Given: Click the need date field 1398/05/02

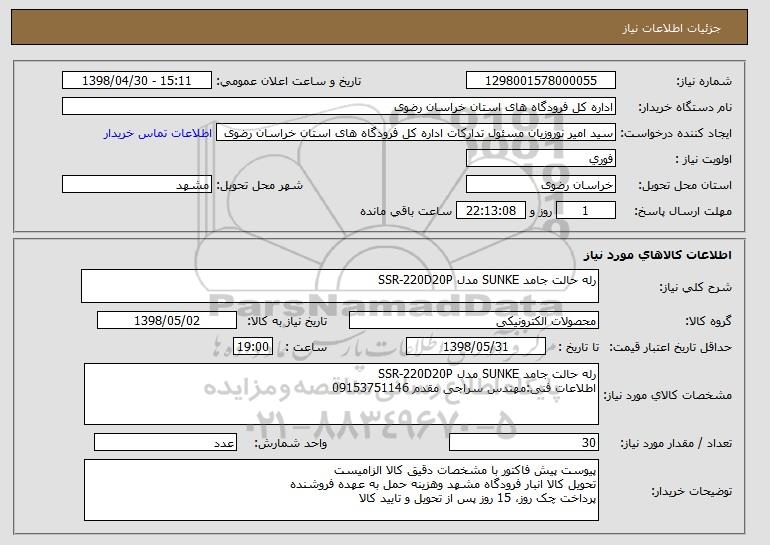Looking at the screenshot, I should pos(167,321).
